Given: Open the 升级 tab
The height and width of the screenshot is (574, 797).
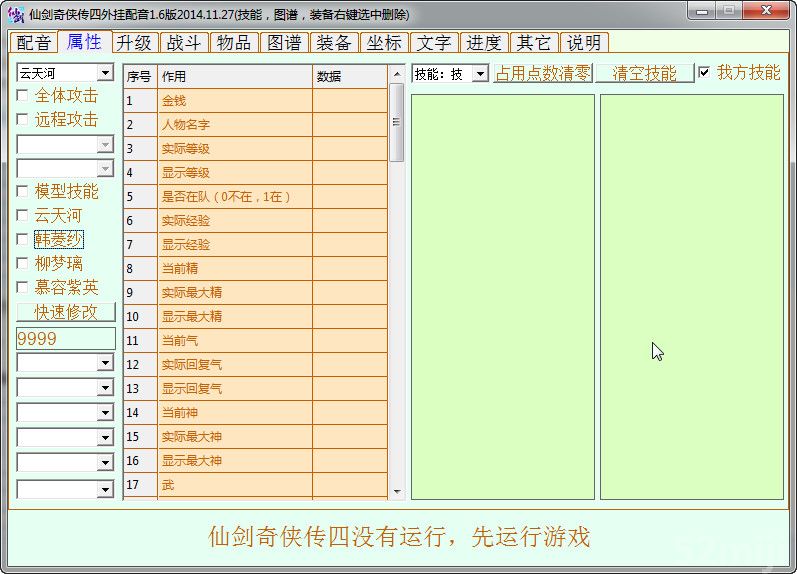Looking at the screenshot, I should [x=134, y=43].
